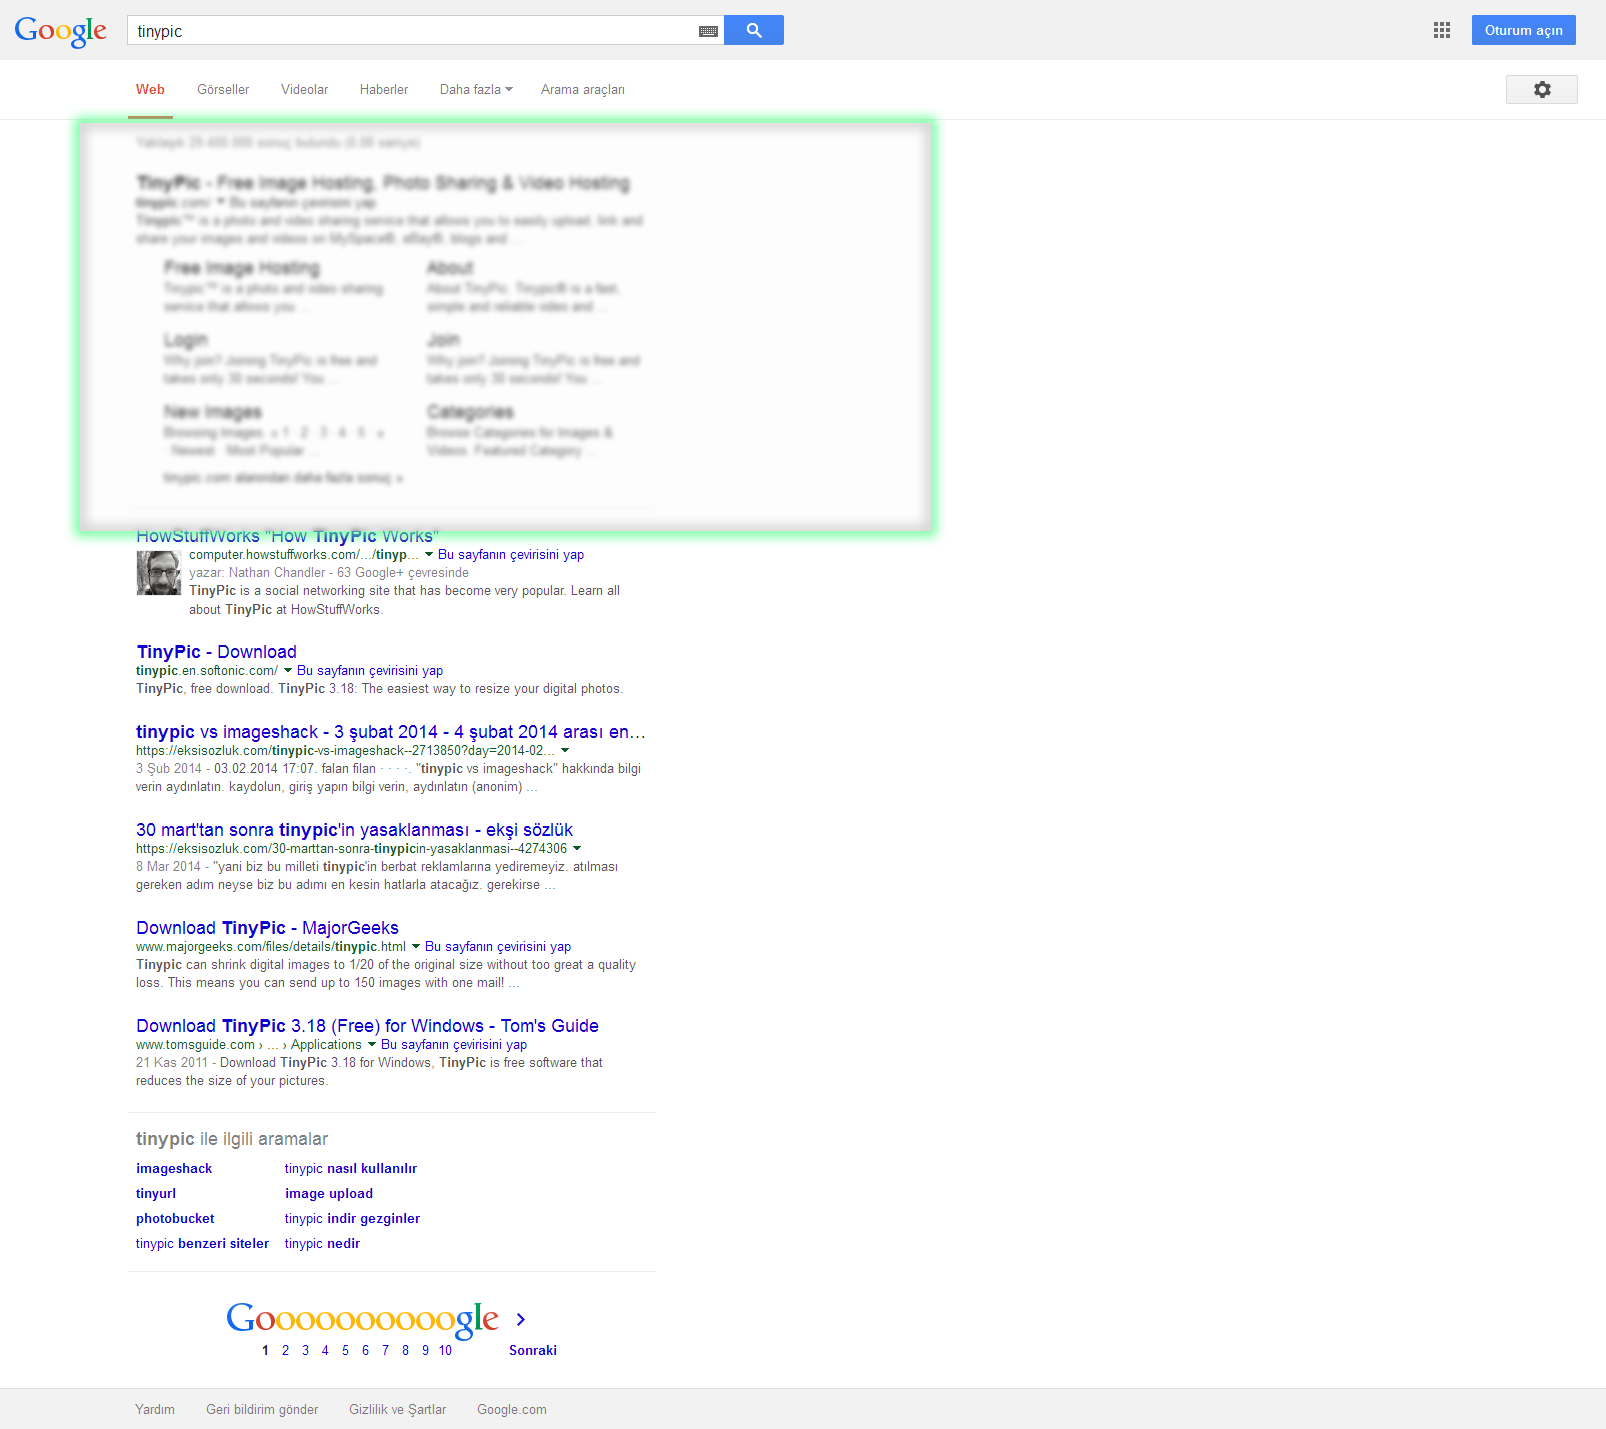
Task: Go to results page 6
Action: point(365,1350)
